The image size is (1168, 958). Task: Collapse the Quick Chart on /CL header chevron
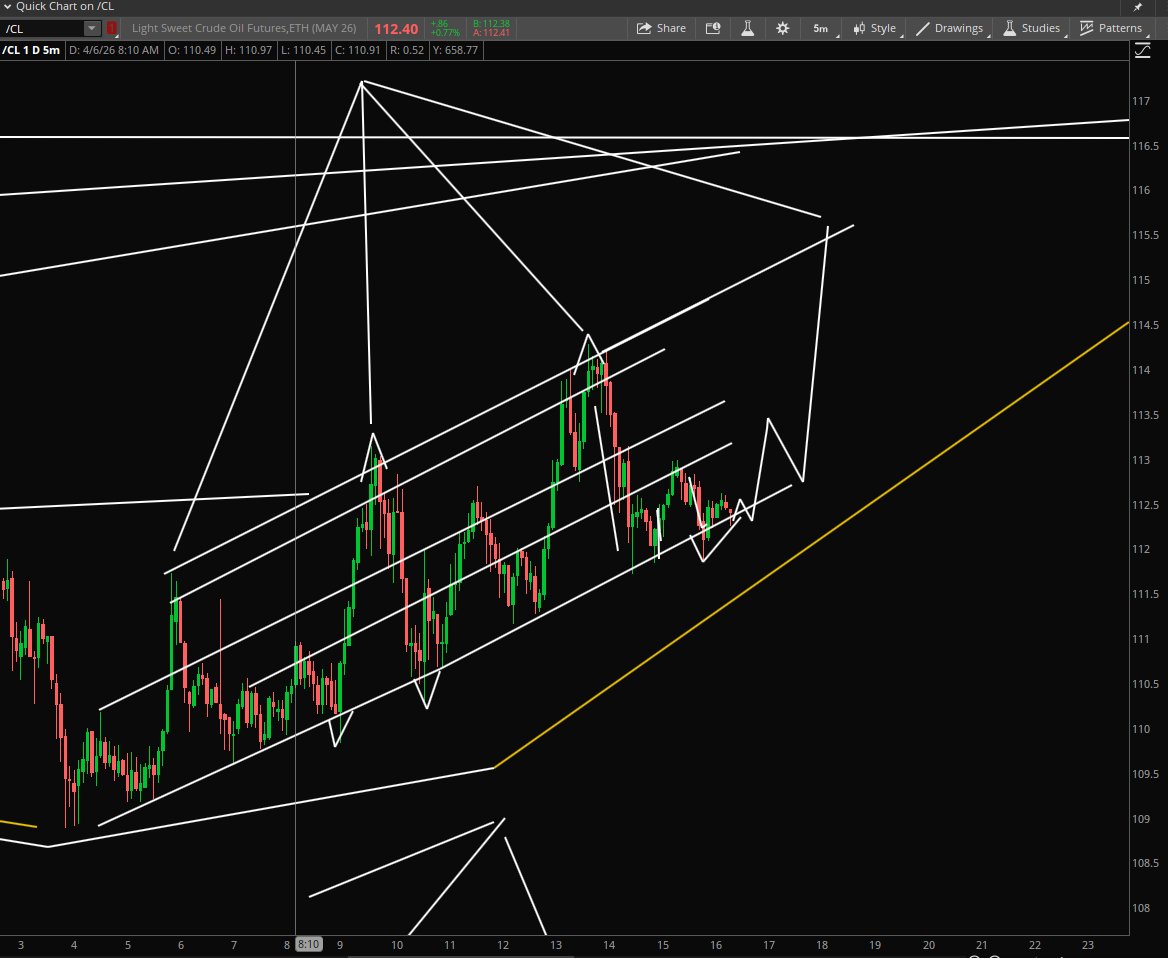pyautogui.click(x=8, y=7)
